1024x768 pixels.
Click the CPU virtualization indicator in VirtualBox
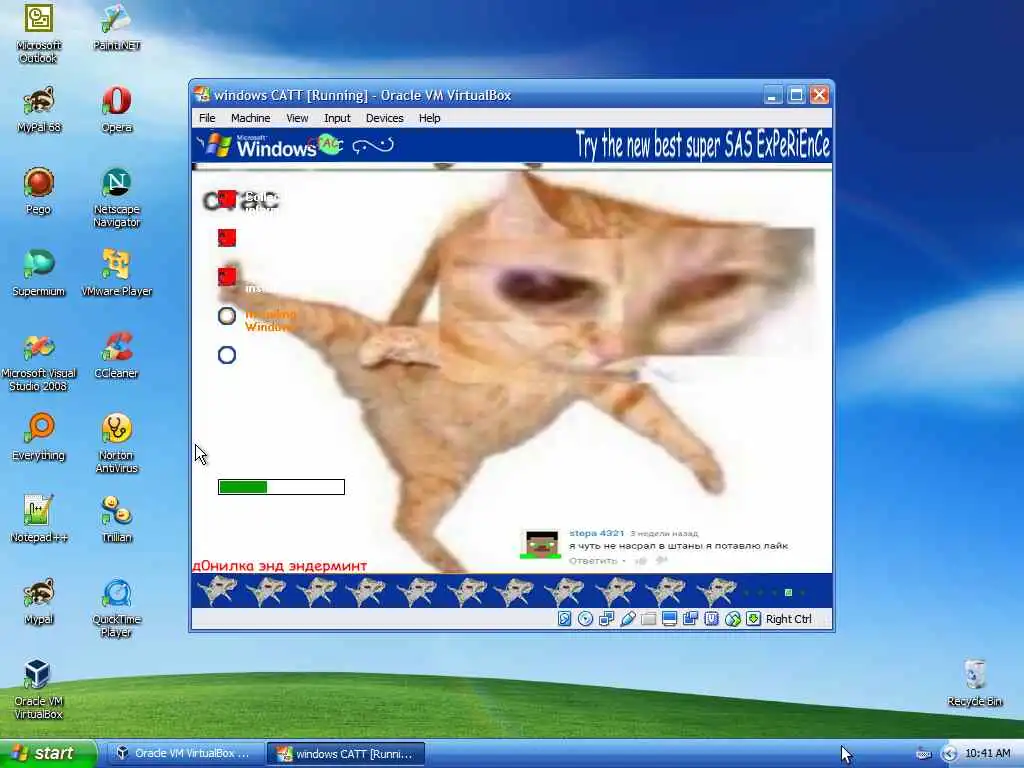(712, 618)
